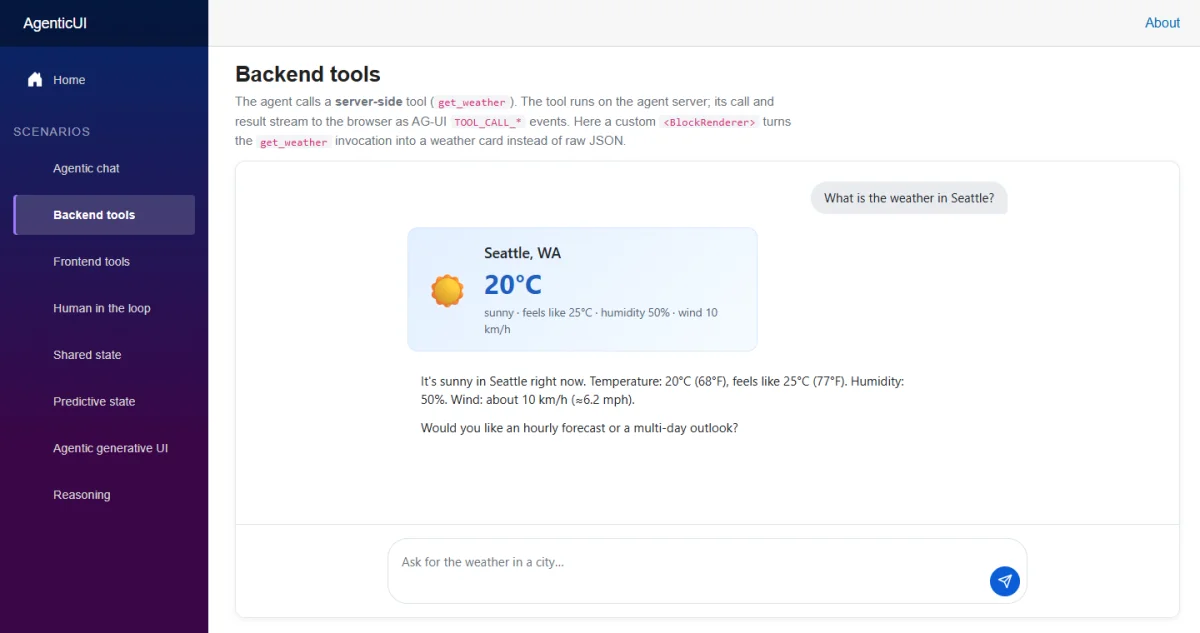Send message with paper plane button

pos(1005,581)
